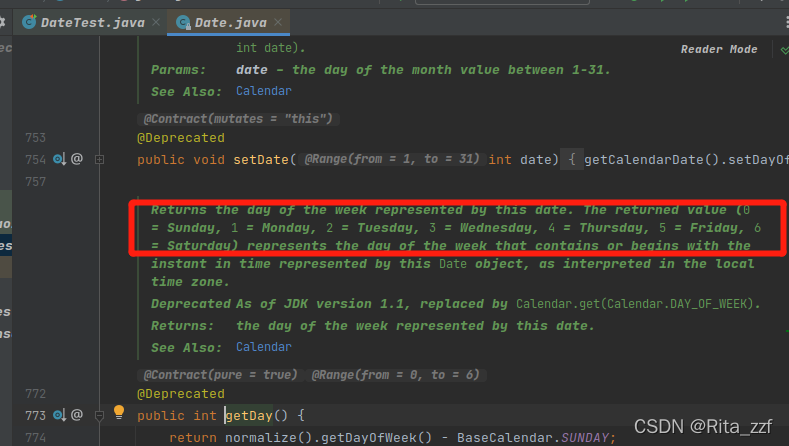Image resolution: width=789 pixels, height=446 pixels.
Task: Close the Date.java tab
Action: pos(278,22)
